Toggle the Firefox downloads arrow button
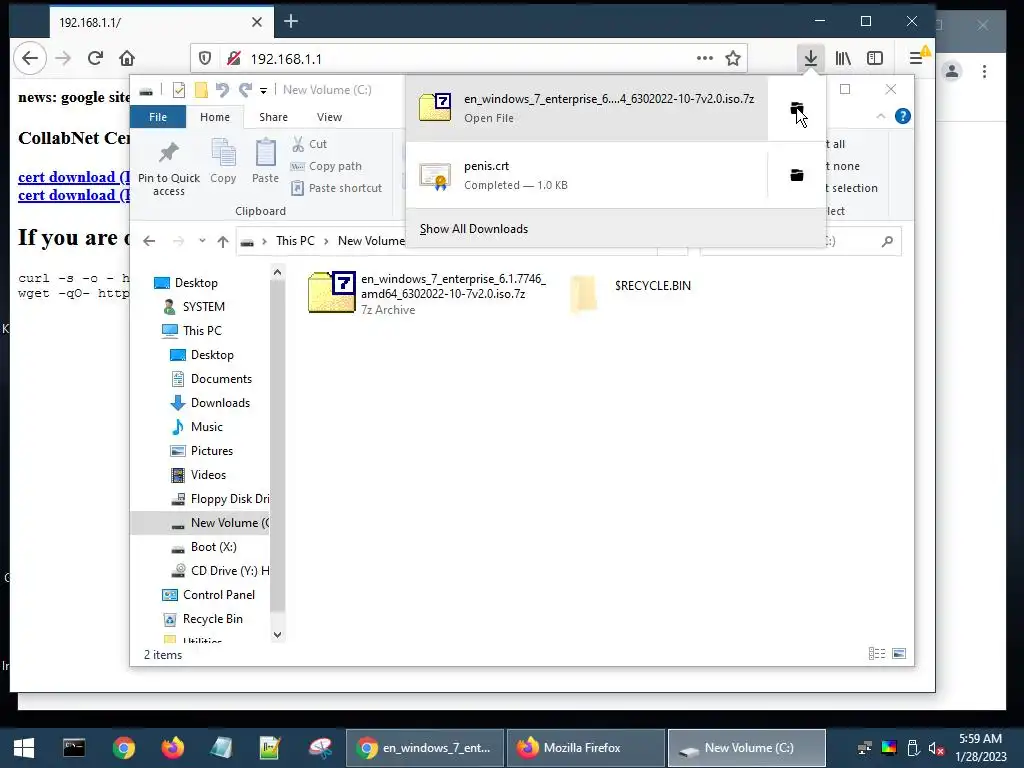 [x=810, y=59]
